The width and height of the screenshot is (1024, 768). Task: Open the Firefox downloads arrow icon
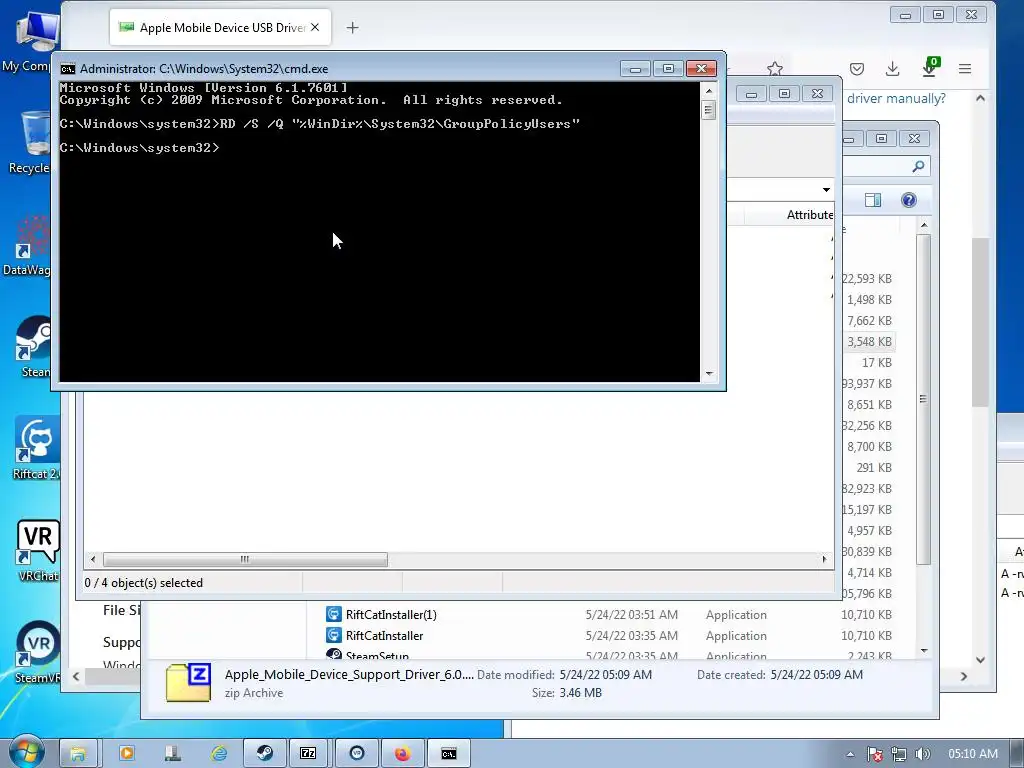[x=892, y=69]
